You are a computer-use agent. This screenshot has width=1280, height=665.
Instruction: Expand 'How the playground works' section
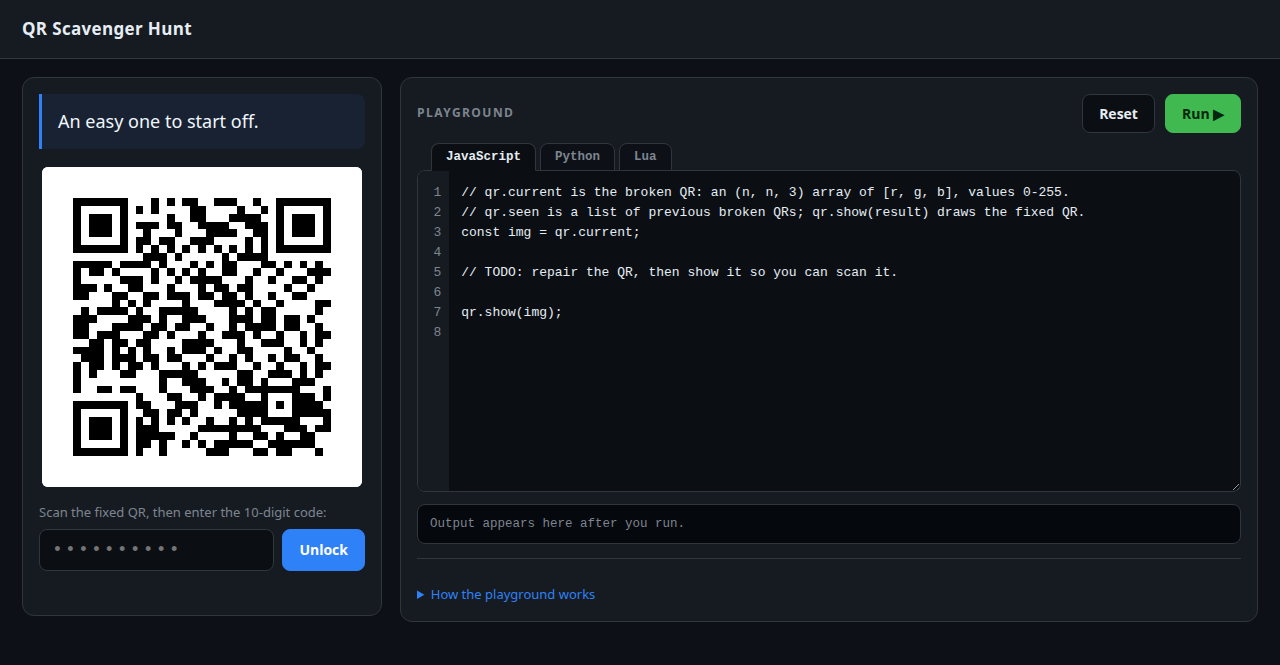(506, 594)
